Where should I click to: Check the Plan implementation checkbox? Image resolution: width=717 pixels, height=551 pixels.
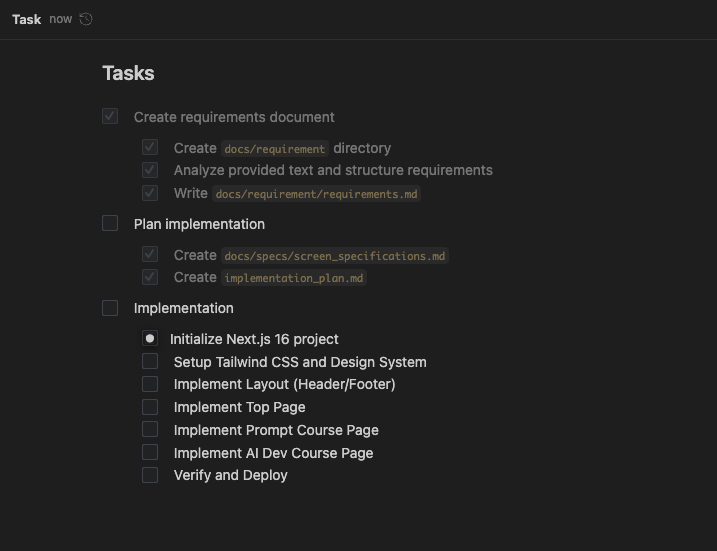point(110,224)
